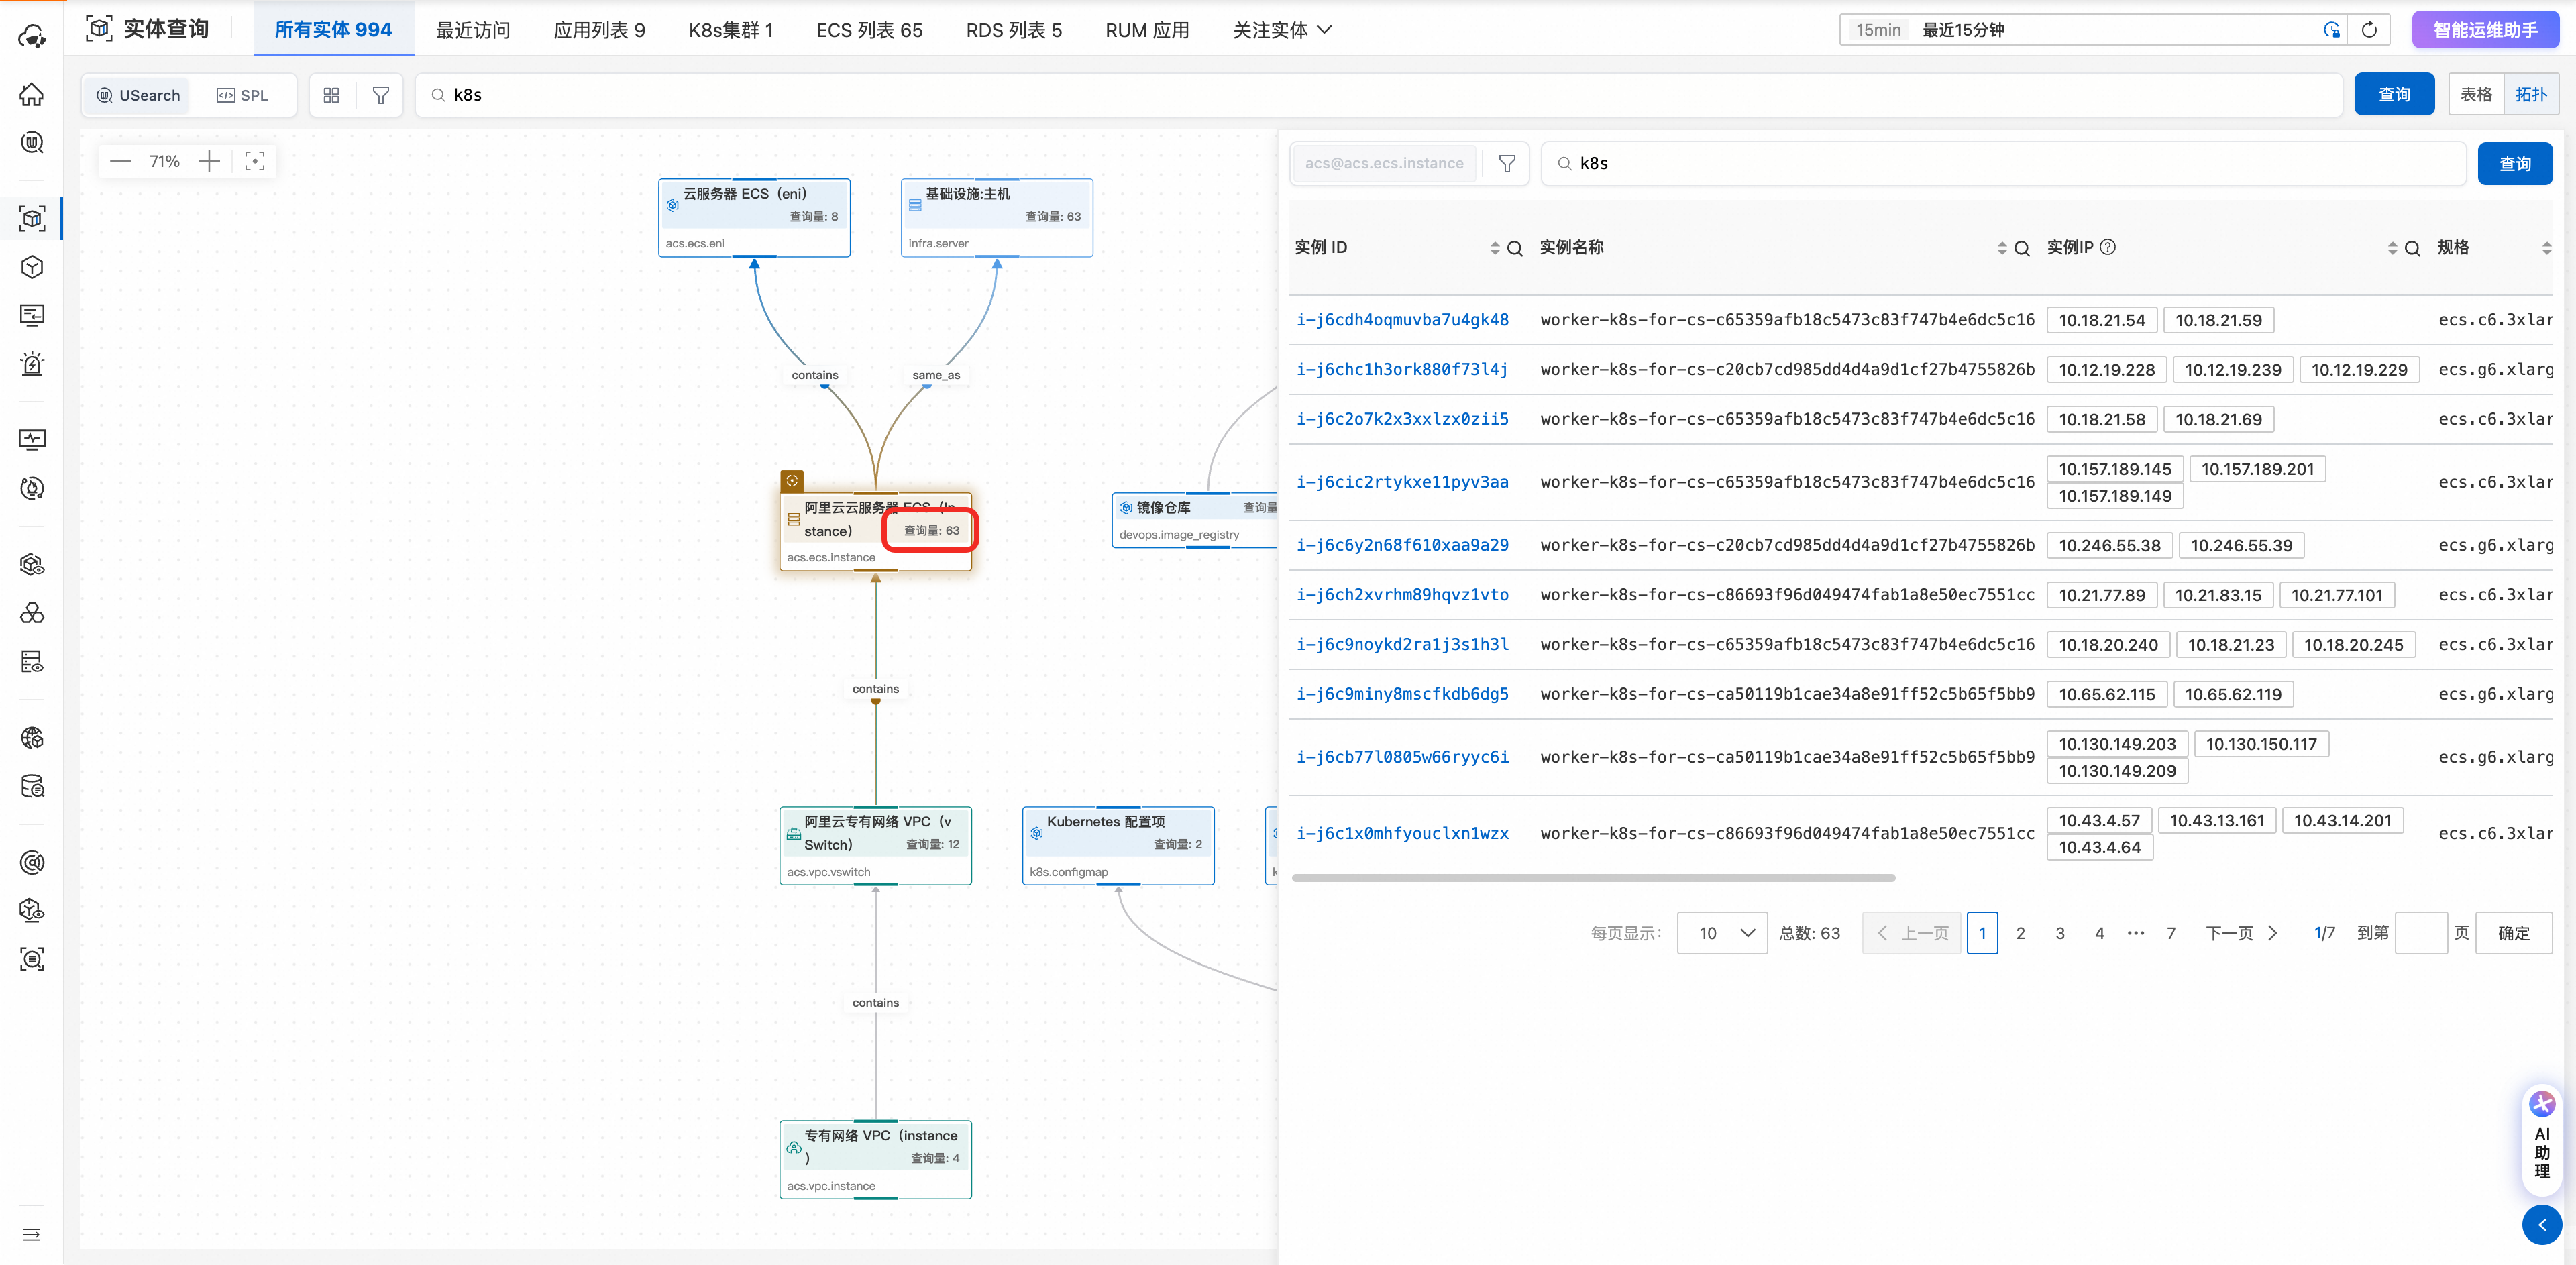Image resolution: width=2576 pixels, height=1265 pixels.
Task: Click 下一页 to go to next page
Action: (x=2241, y=933)
